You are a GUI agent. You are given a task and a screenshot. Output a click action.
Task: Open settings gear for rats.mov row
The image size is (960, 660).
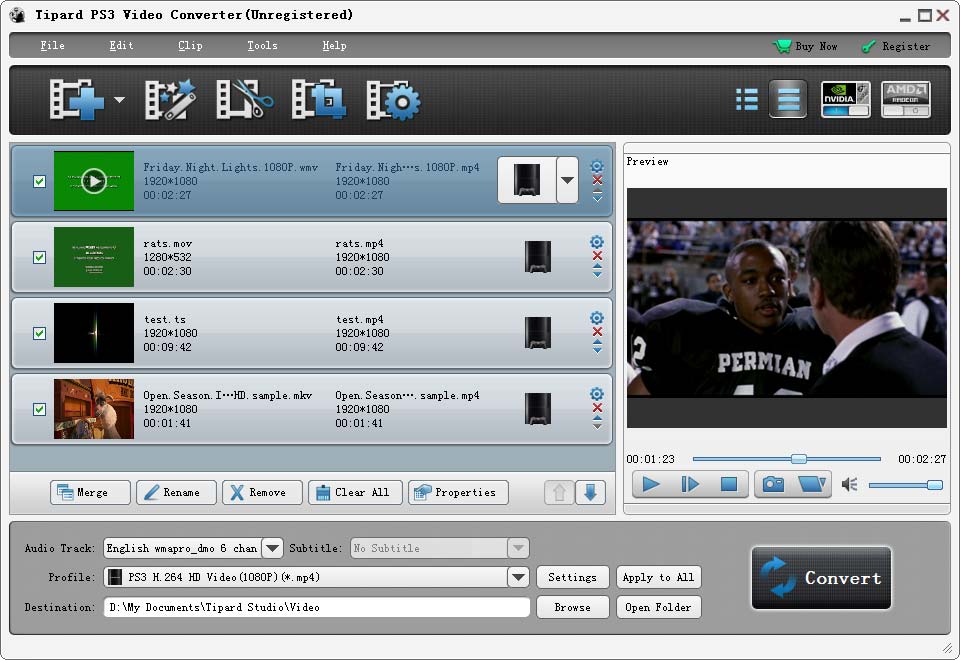597,242
